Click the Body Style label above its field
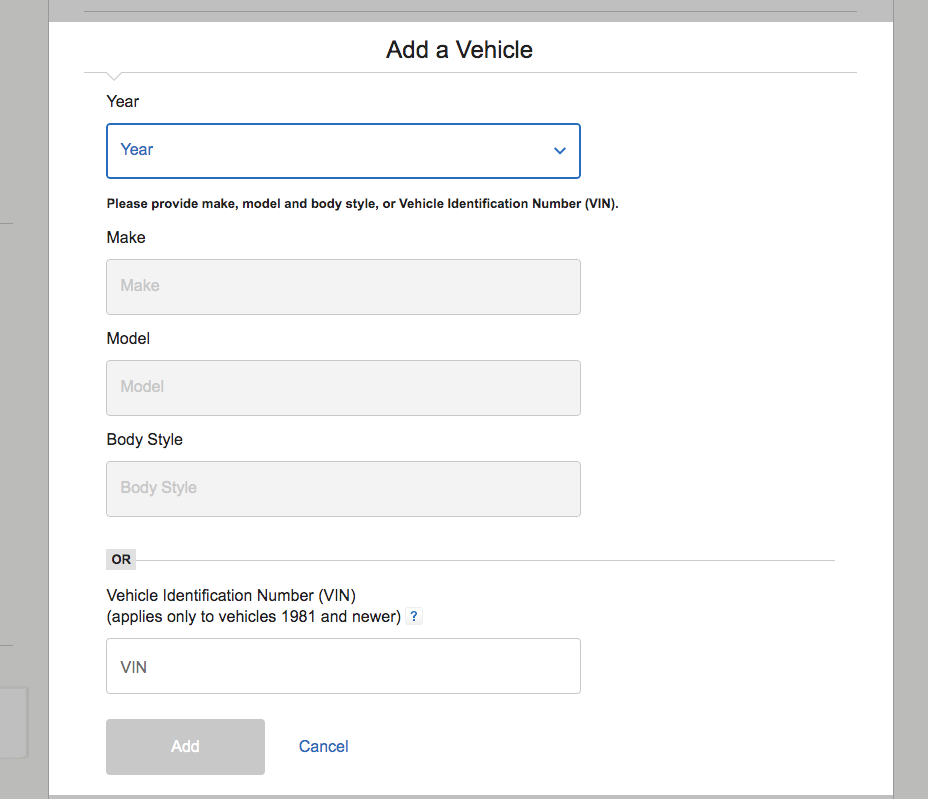The height and width of the screenshot is (799, 928). coord(144,439)
